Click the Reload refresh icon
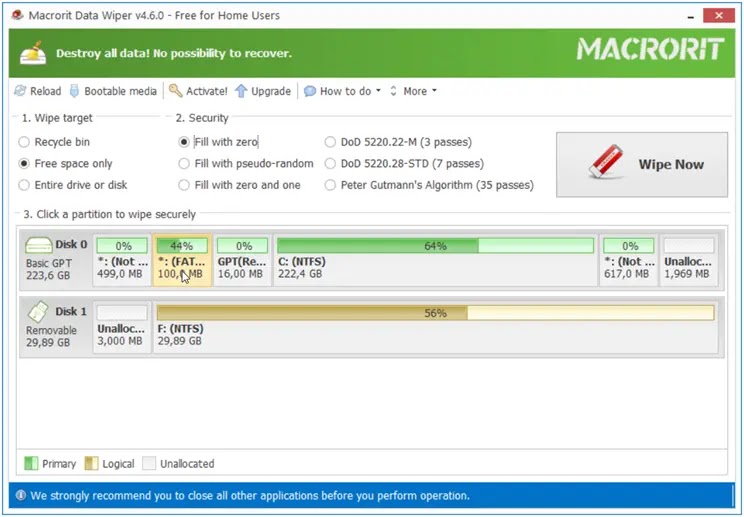The image size is (744, 517). pyautogui.click(x=20, y=91)
